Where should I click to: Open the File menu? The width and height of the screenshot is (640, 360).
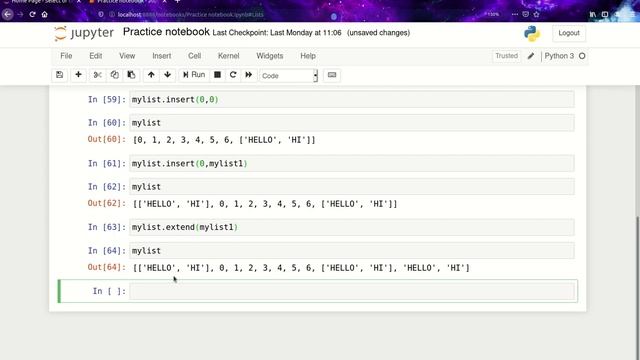click(66, 56)
